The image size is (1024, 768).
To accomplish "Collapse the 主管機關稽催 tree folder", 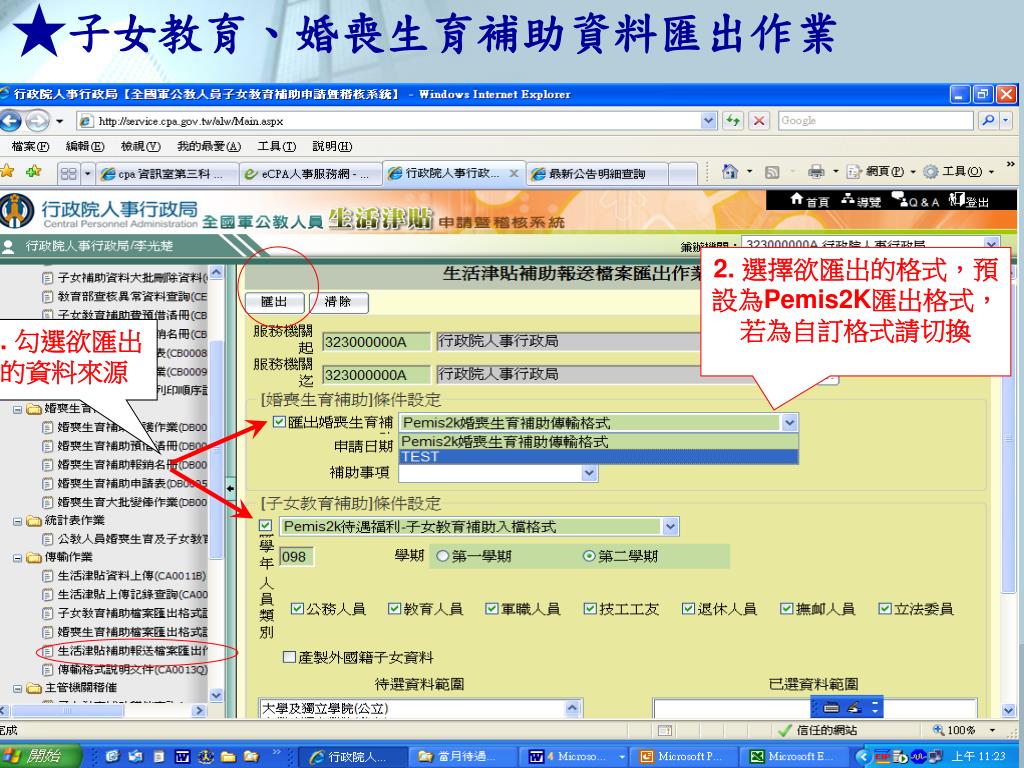I will pyautogui.click(x=18, y=688).
